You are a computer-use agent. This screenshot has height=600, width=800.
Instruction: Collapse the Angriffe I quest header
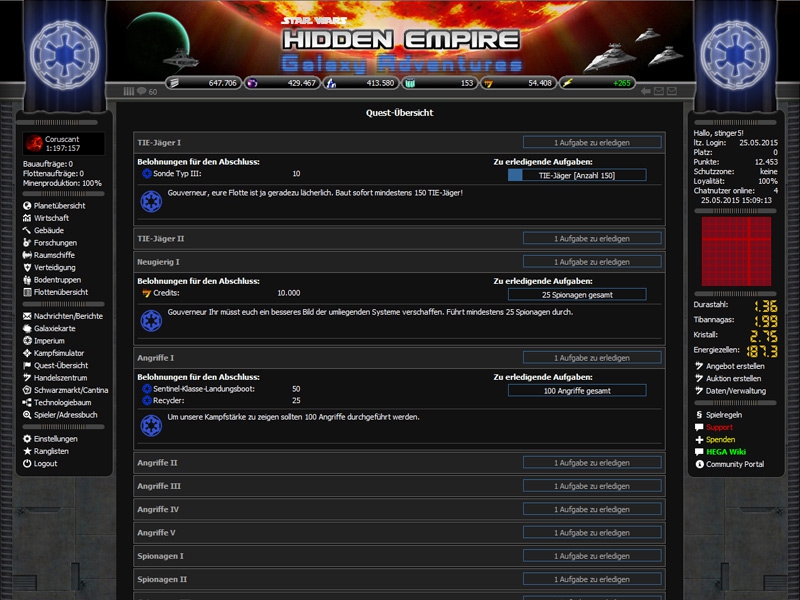(x=399, y=358)
